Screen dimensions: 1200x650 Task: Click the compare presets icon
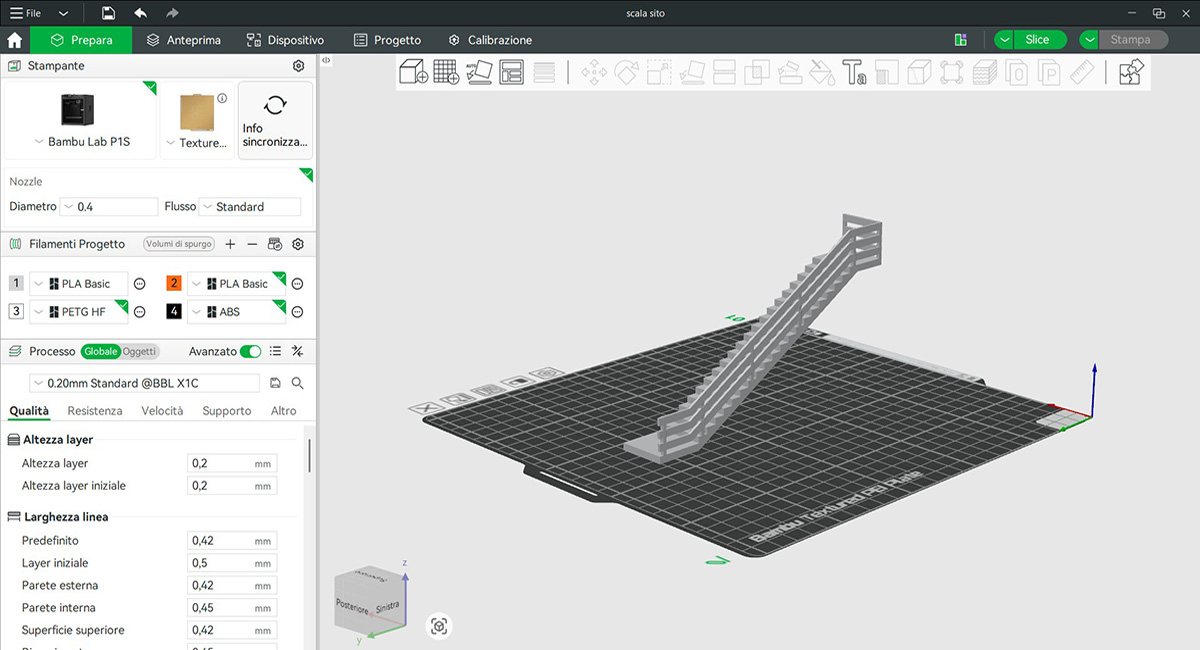click(297, 351)
